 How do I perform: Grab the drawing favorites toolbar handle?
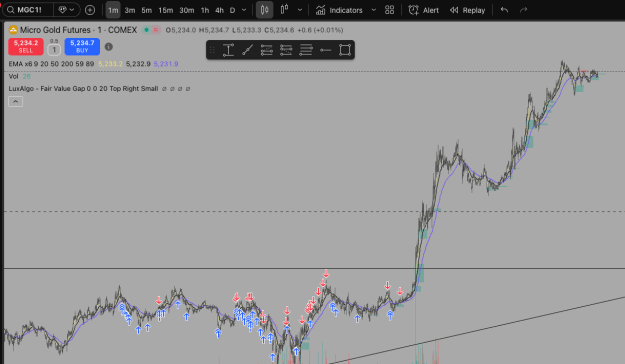212,50
